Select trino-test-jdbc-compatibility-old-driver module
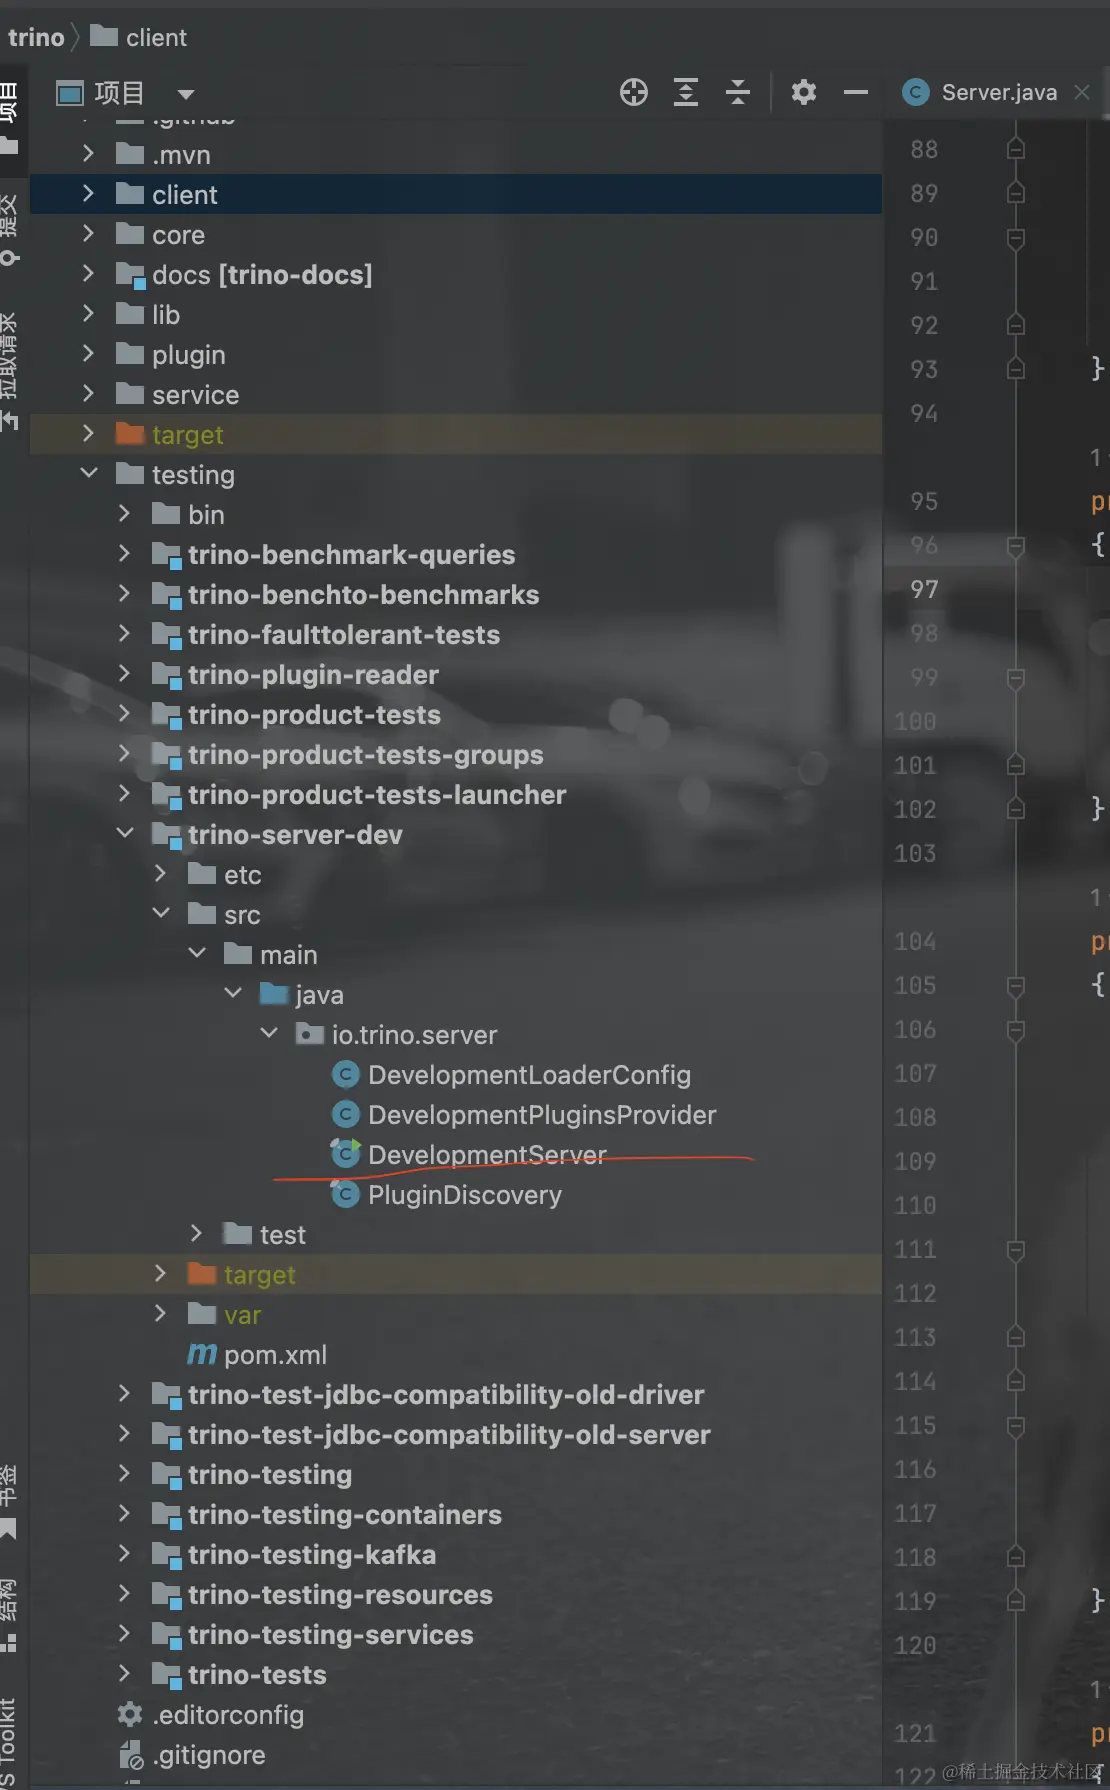This screenshot has width=1110, height=1790. [446, 1395]
